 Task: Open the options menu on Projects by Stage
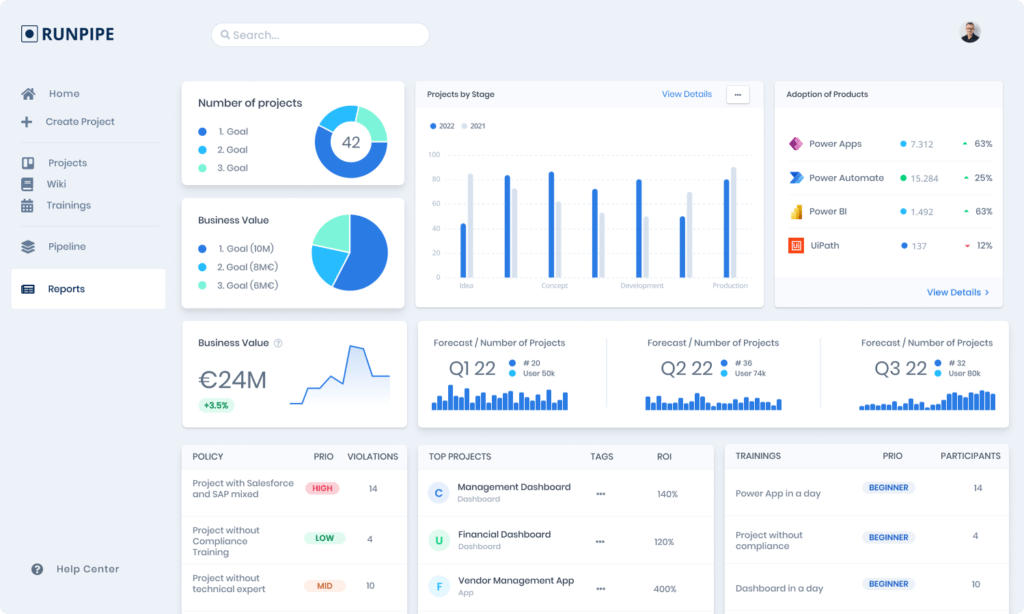pyautogui.click(x=737, y=94)
